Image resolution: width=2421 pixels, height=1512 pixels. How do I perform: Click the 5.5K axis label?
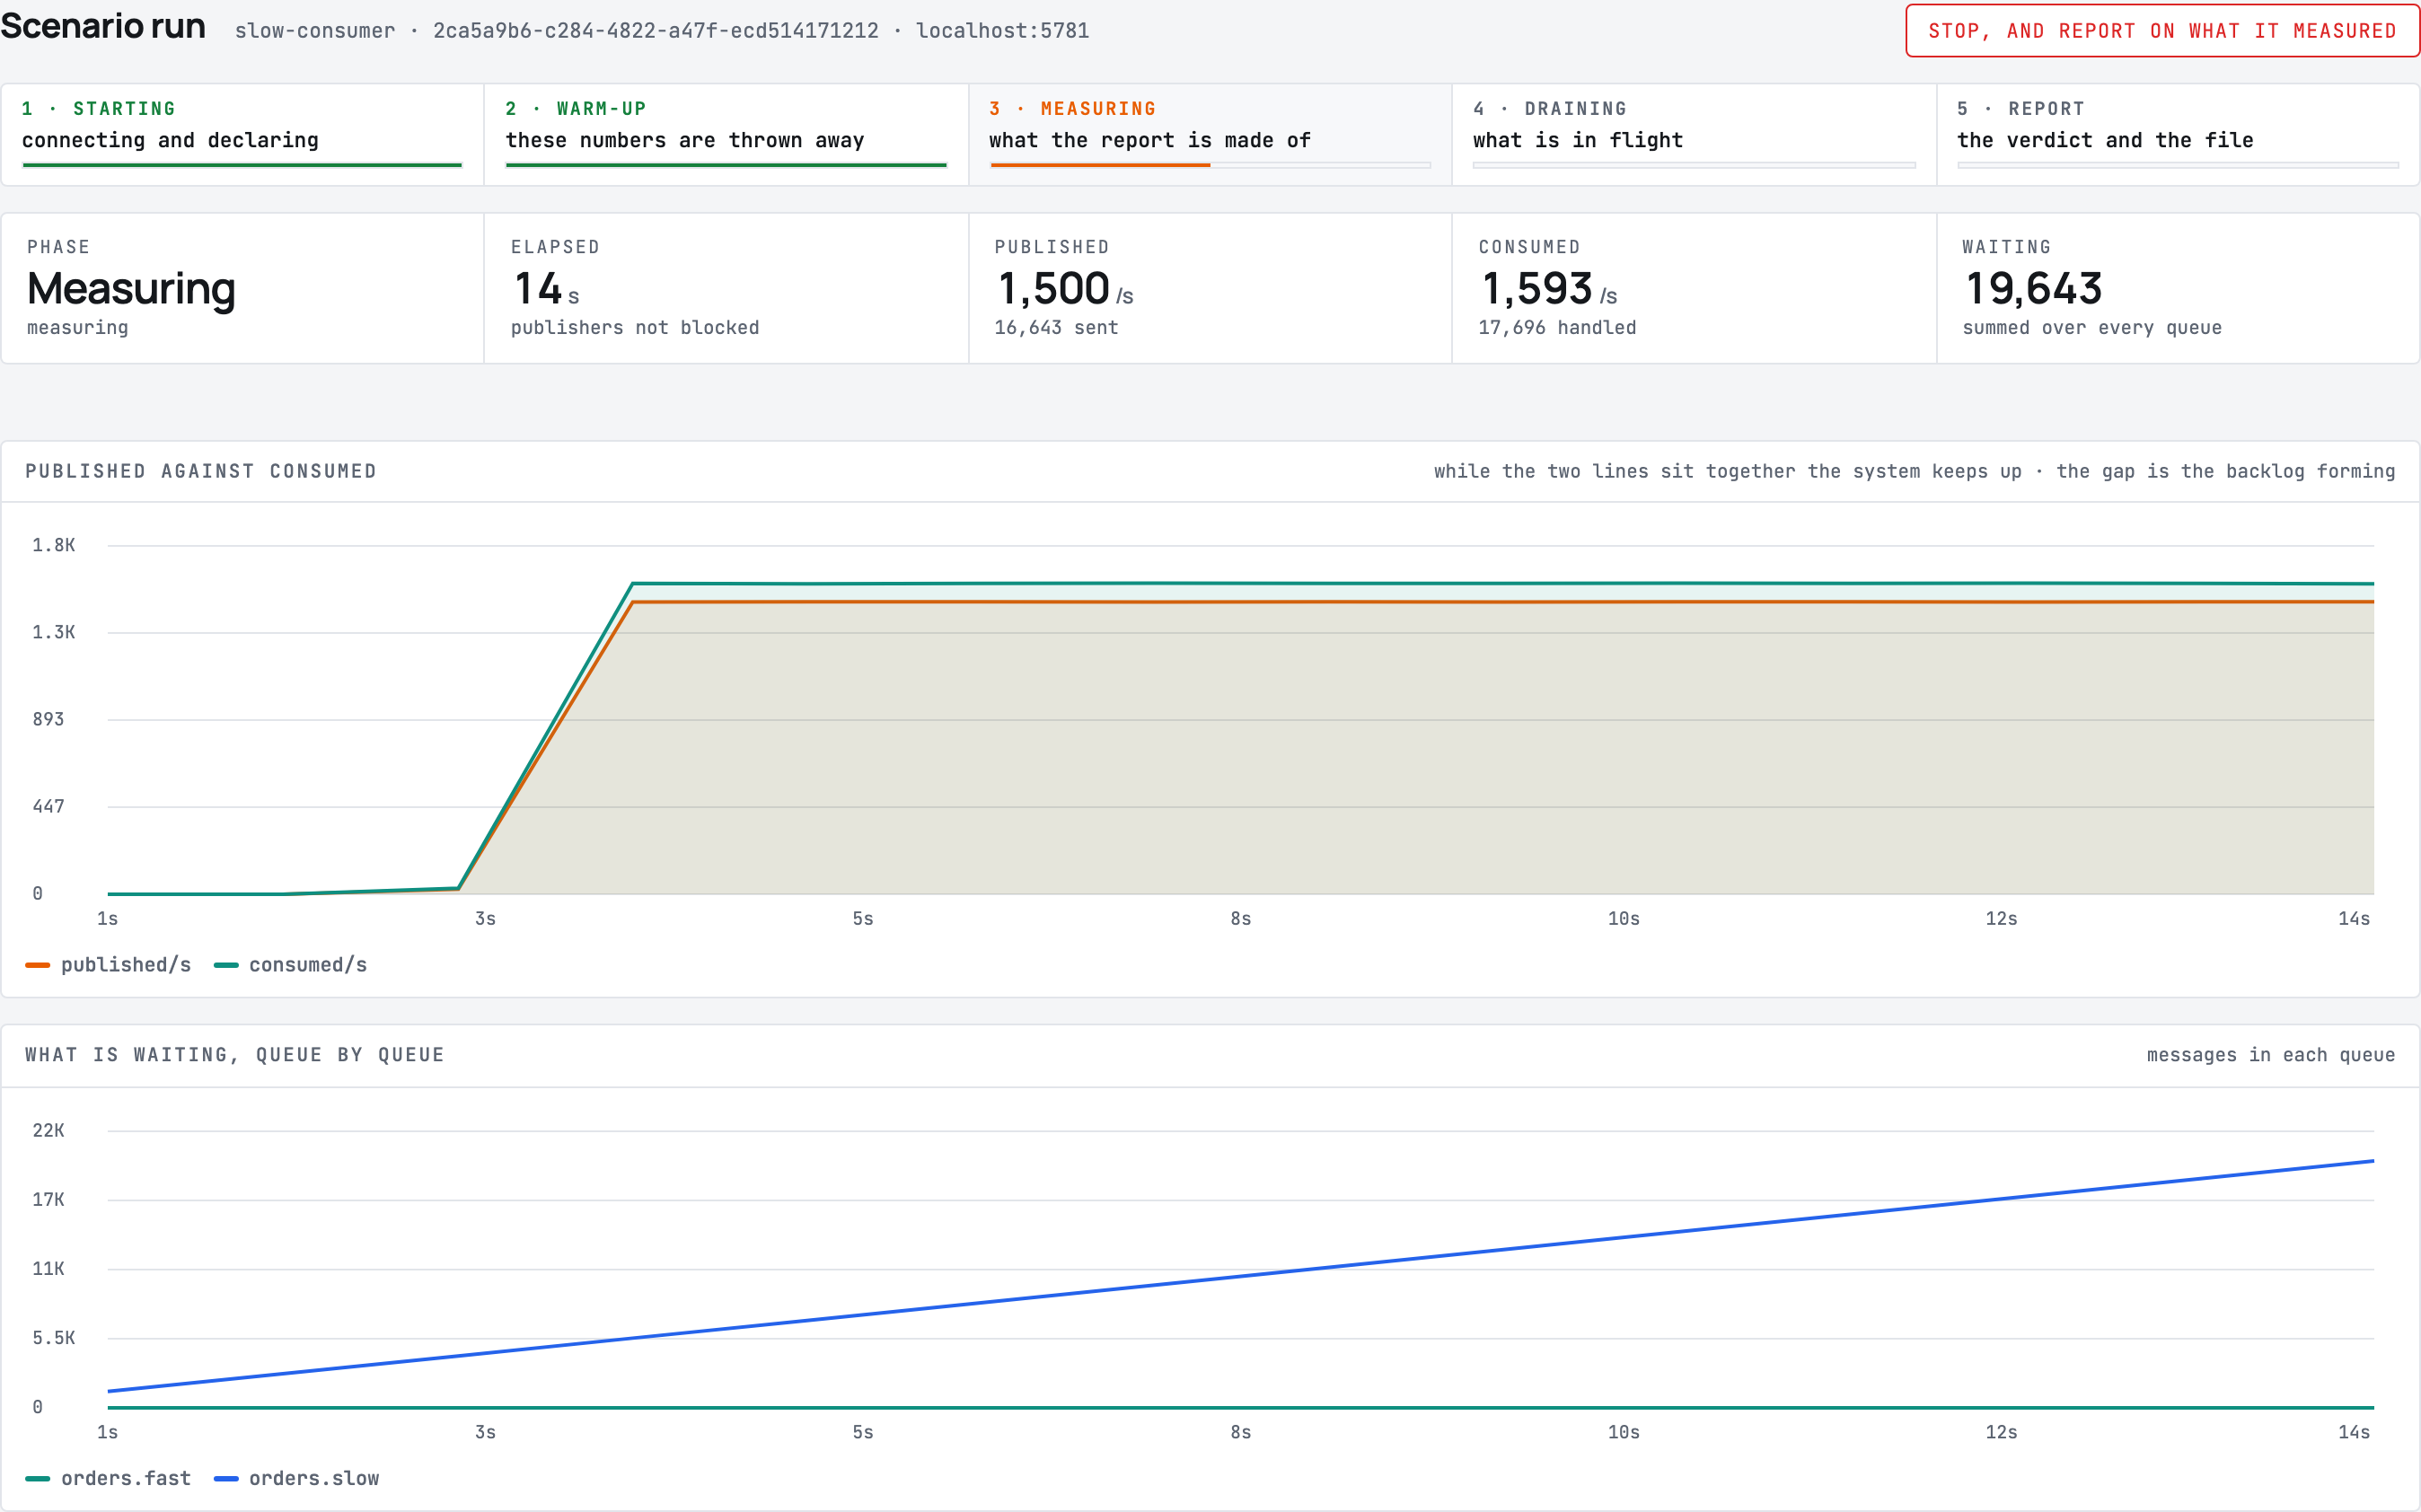pos(54,1338)
